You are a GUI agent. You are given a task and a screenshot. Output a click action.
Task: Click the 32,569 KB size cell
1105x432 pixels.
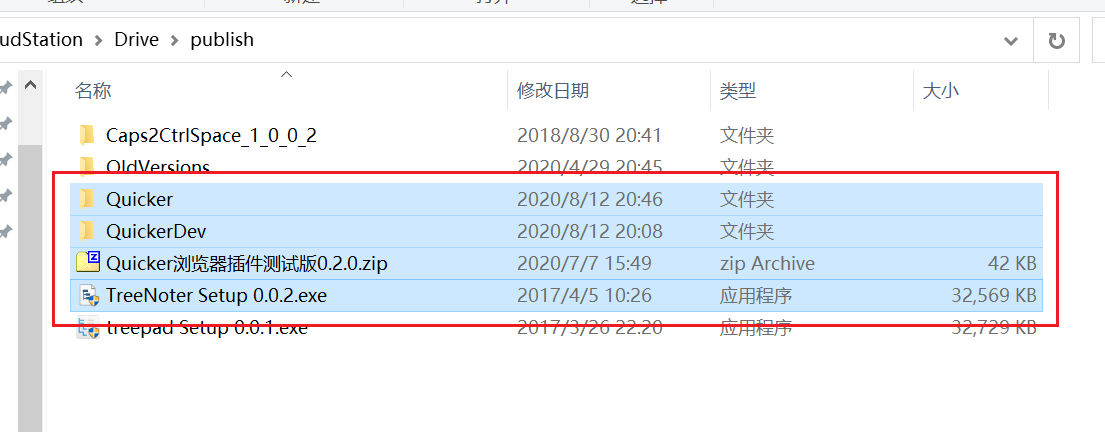(x=994, y=296)
